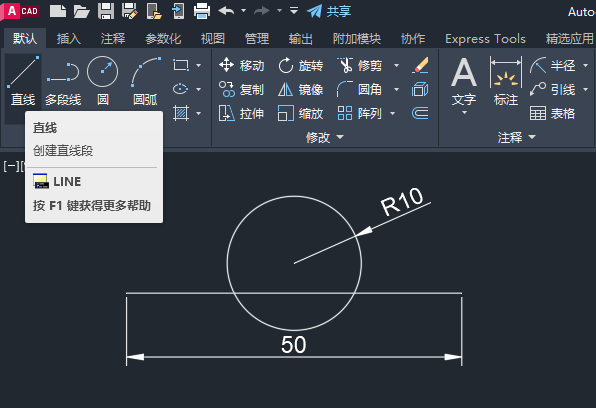Open the undo history dropdown arrow
The height and width of the screenshot is (408, 596).
click(244, 11)
